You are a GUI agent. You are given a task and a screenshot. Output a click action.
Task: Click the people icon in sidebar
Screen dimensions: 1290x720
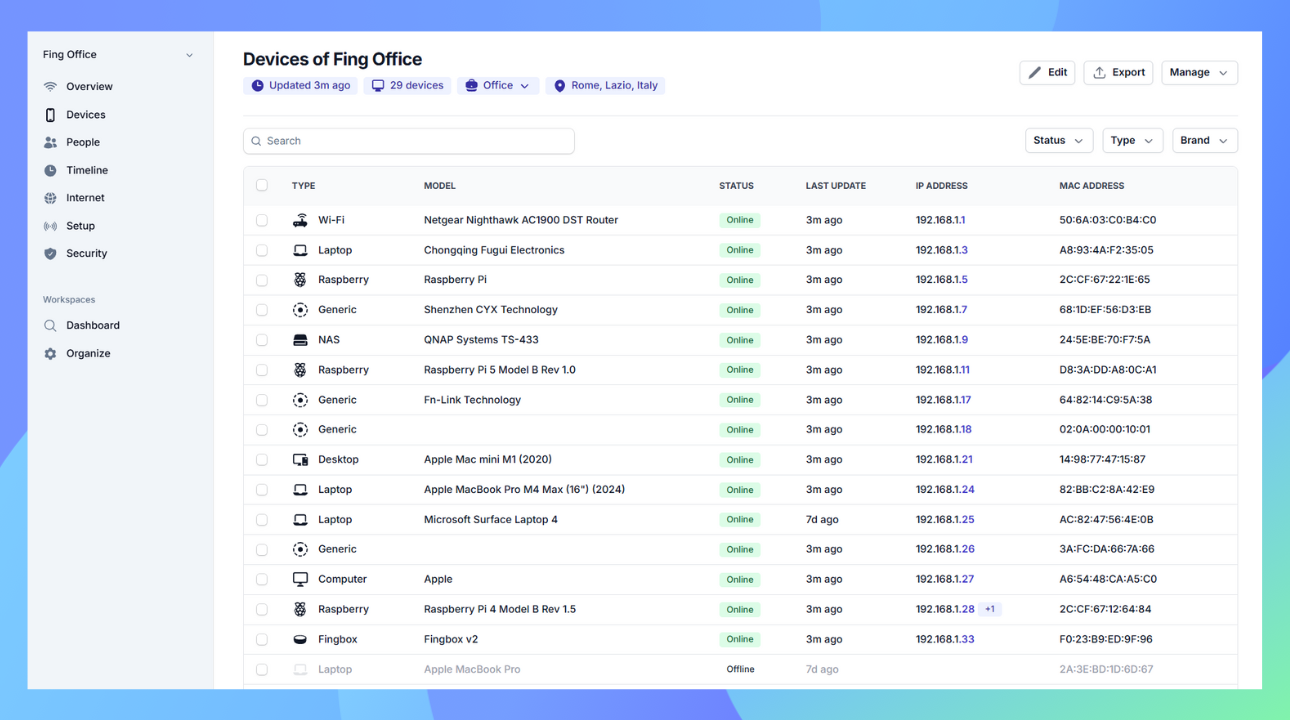(x=50, y=142)
